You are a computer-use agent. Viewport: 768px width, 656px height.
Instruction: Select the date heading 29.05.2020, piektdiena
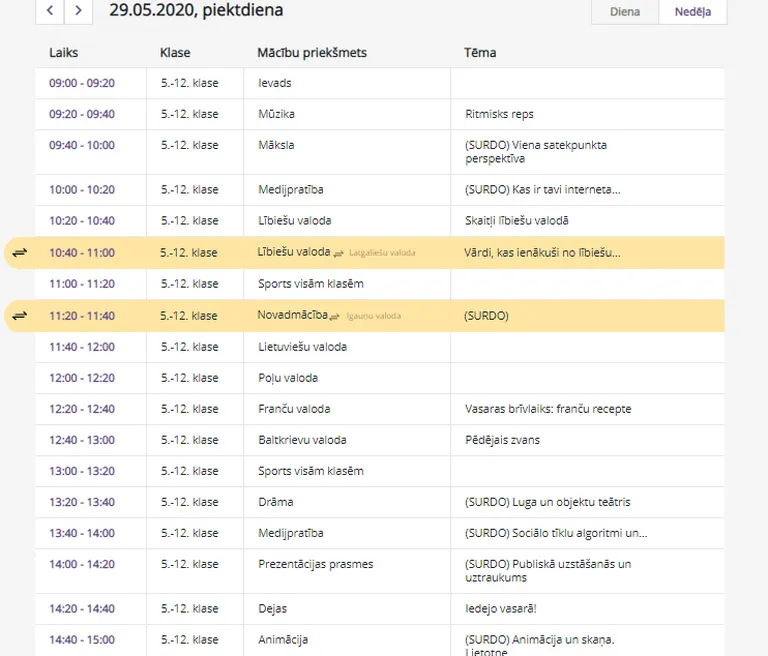[x=196, y=10]
